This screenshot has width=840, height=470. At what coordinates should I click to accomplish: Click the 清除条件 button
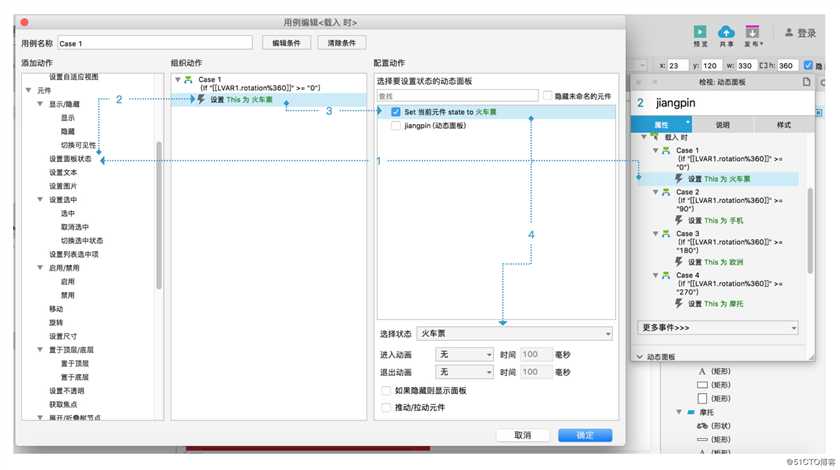(342, 43)
